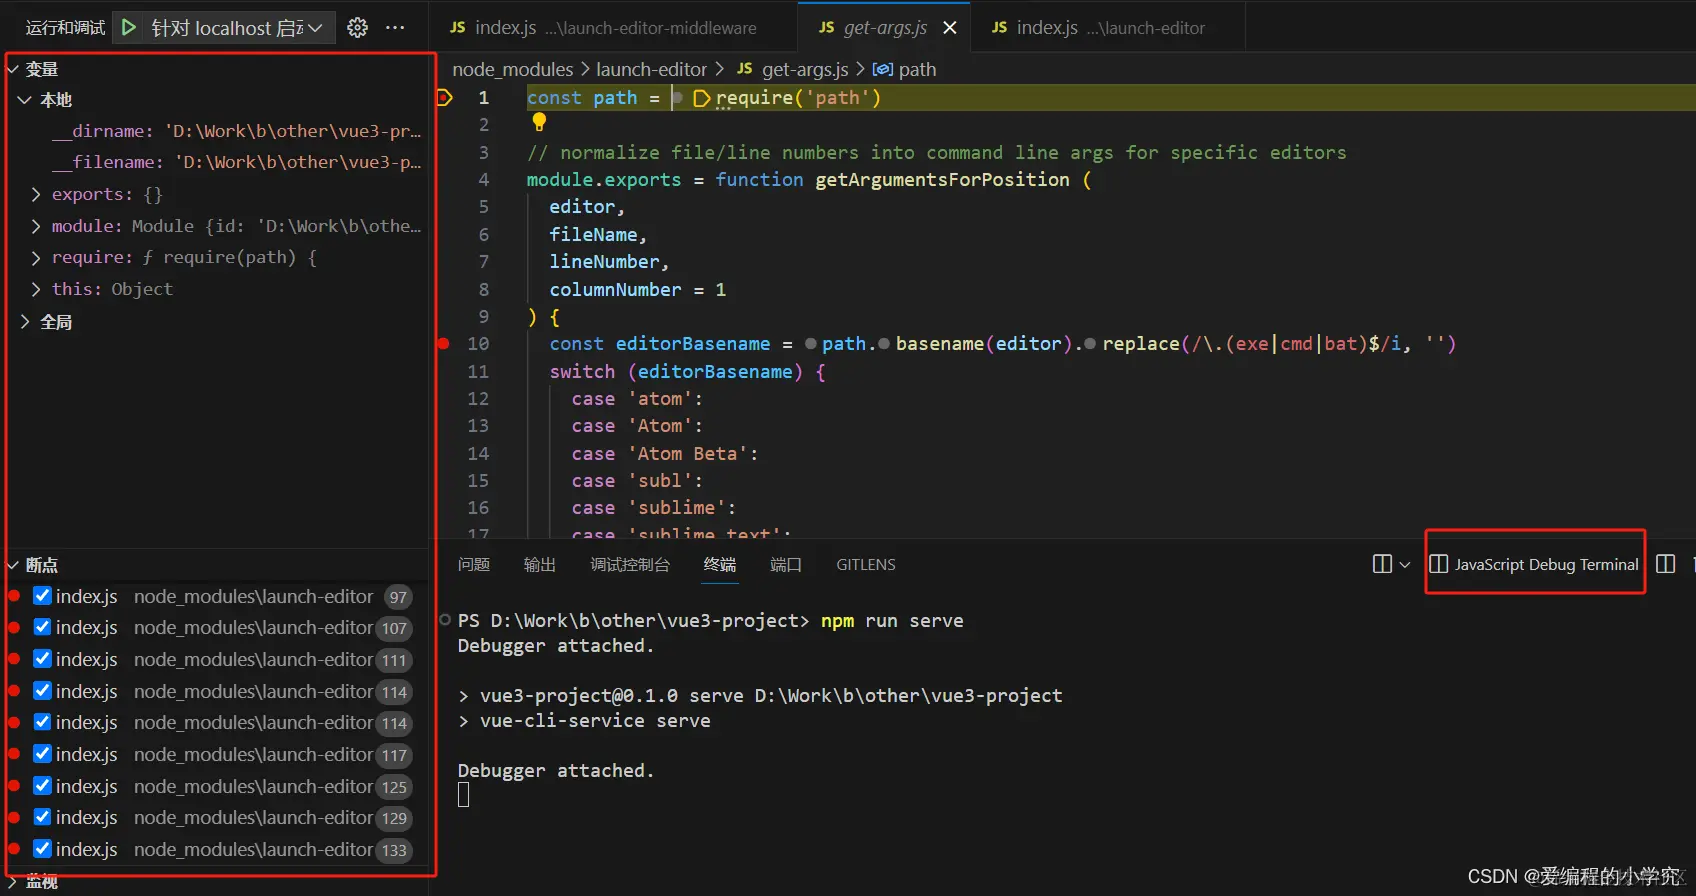The image size is (1696, 896).
Task: Open the GITLENS panel tab
Action: (866, 564)
